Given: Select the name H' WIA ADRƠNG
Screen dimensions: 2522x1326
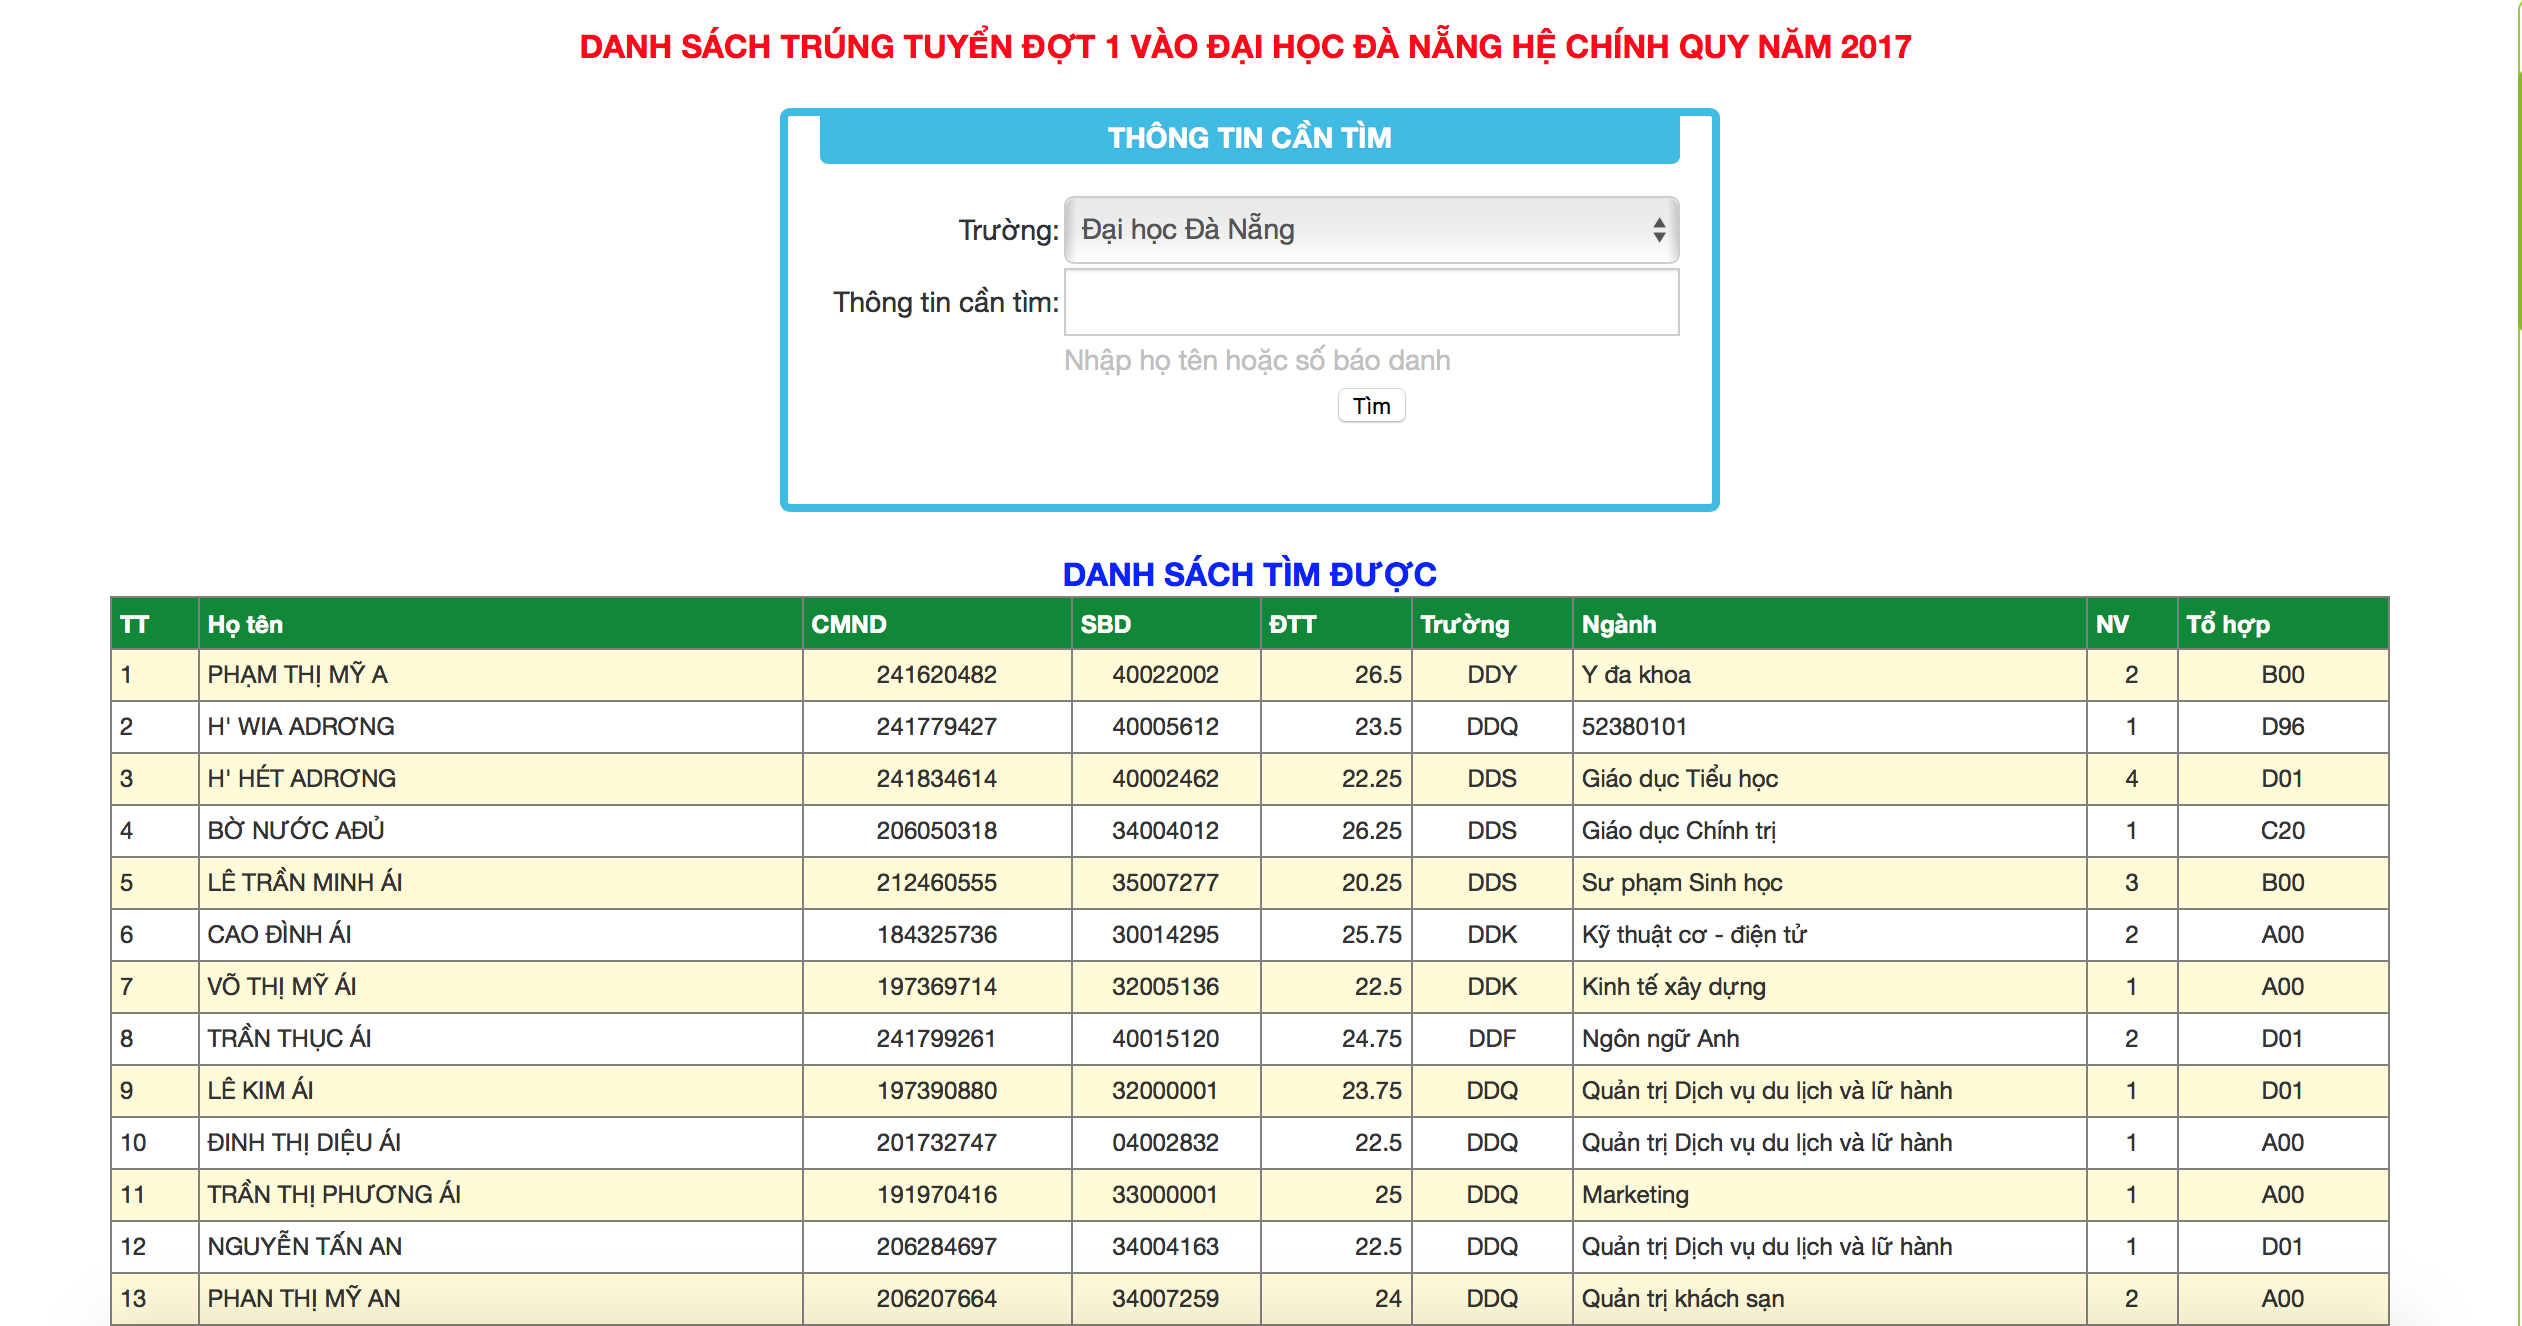Looking at the screenshot, I should tap(301, 727).
